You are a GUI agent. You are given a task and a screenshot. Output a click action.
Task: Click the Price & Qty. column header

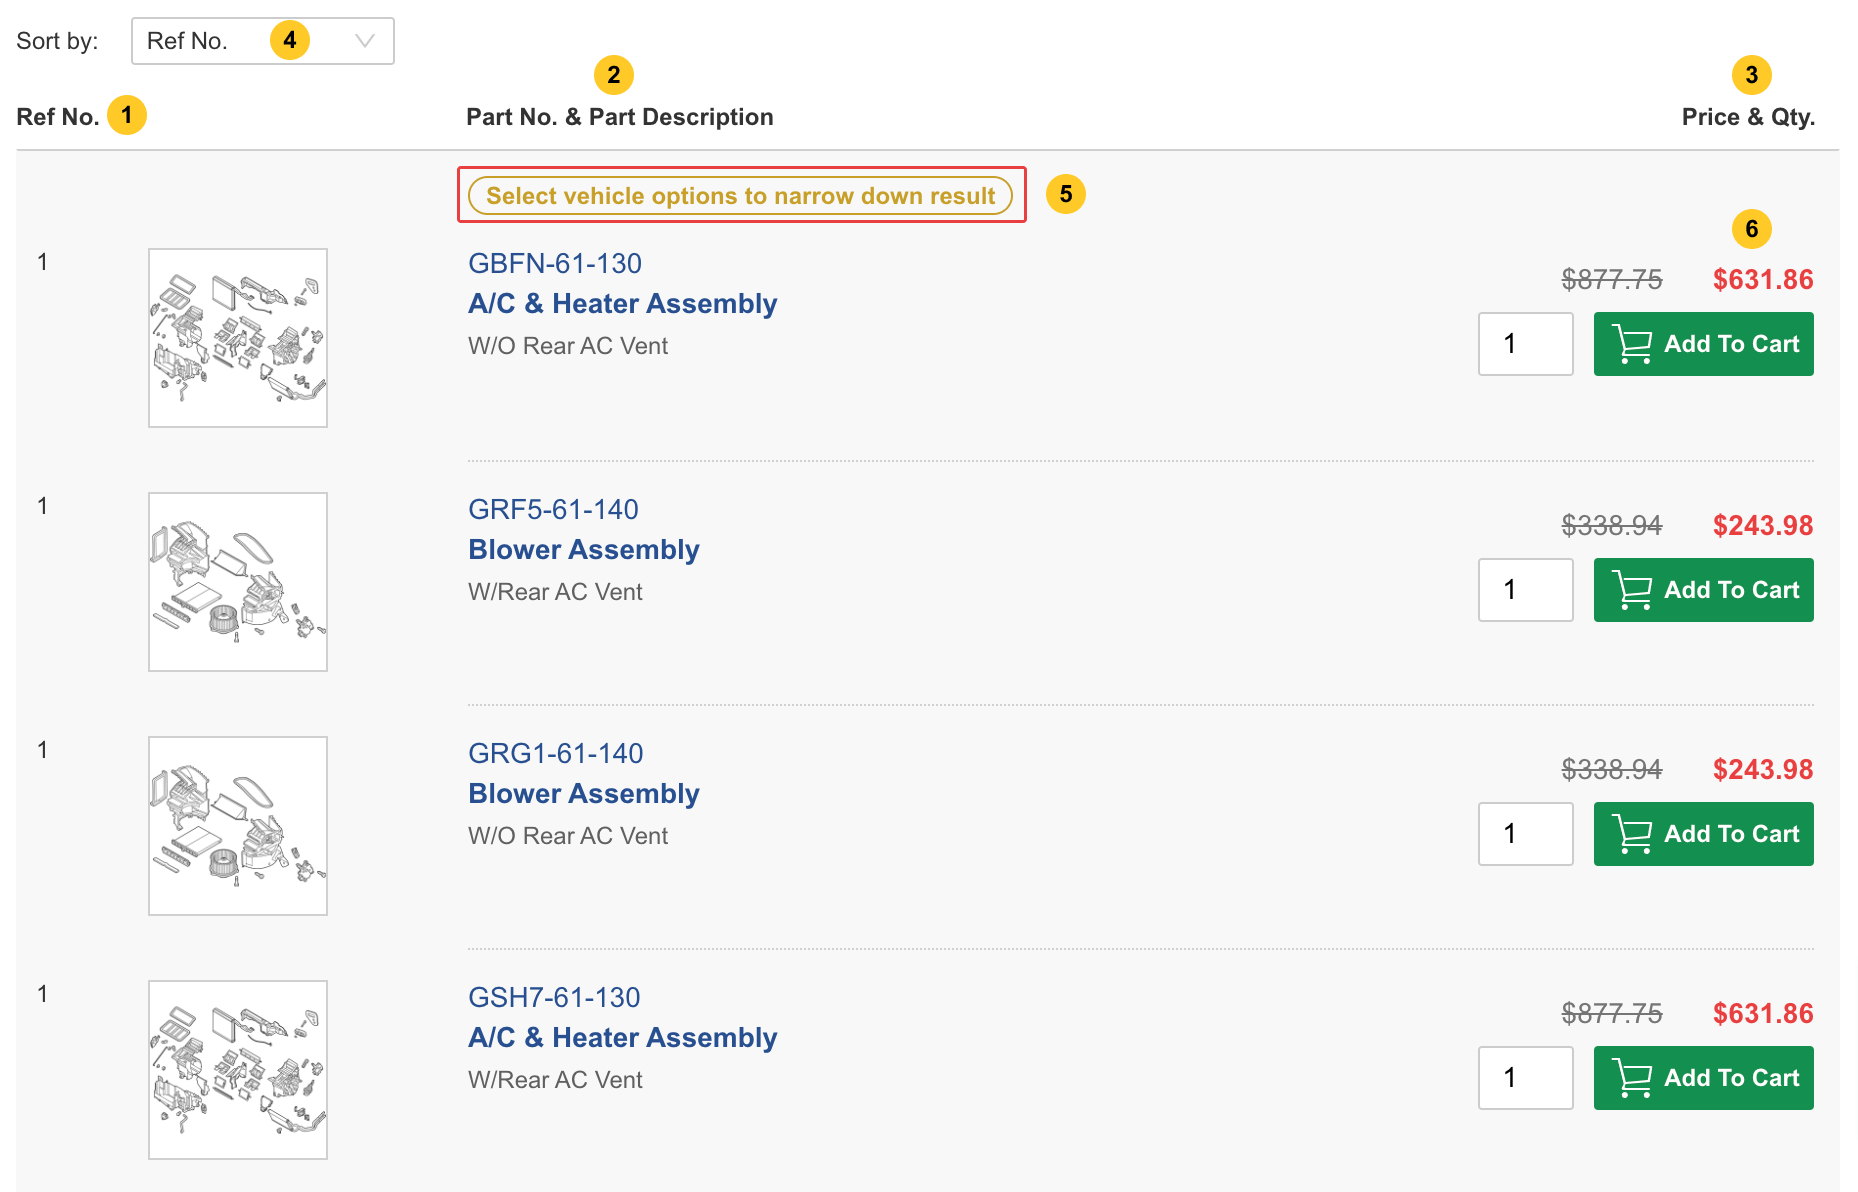click(1748, 116)
